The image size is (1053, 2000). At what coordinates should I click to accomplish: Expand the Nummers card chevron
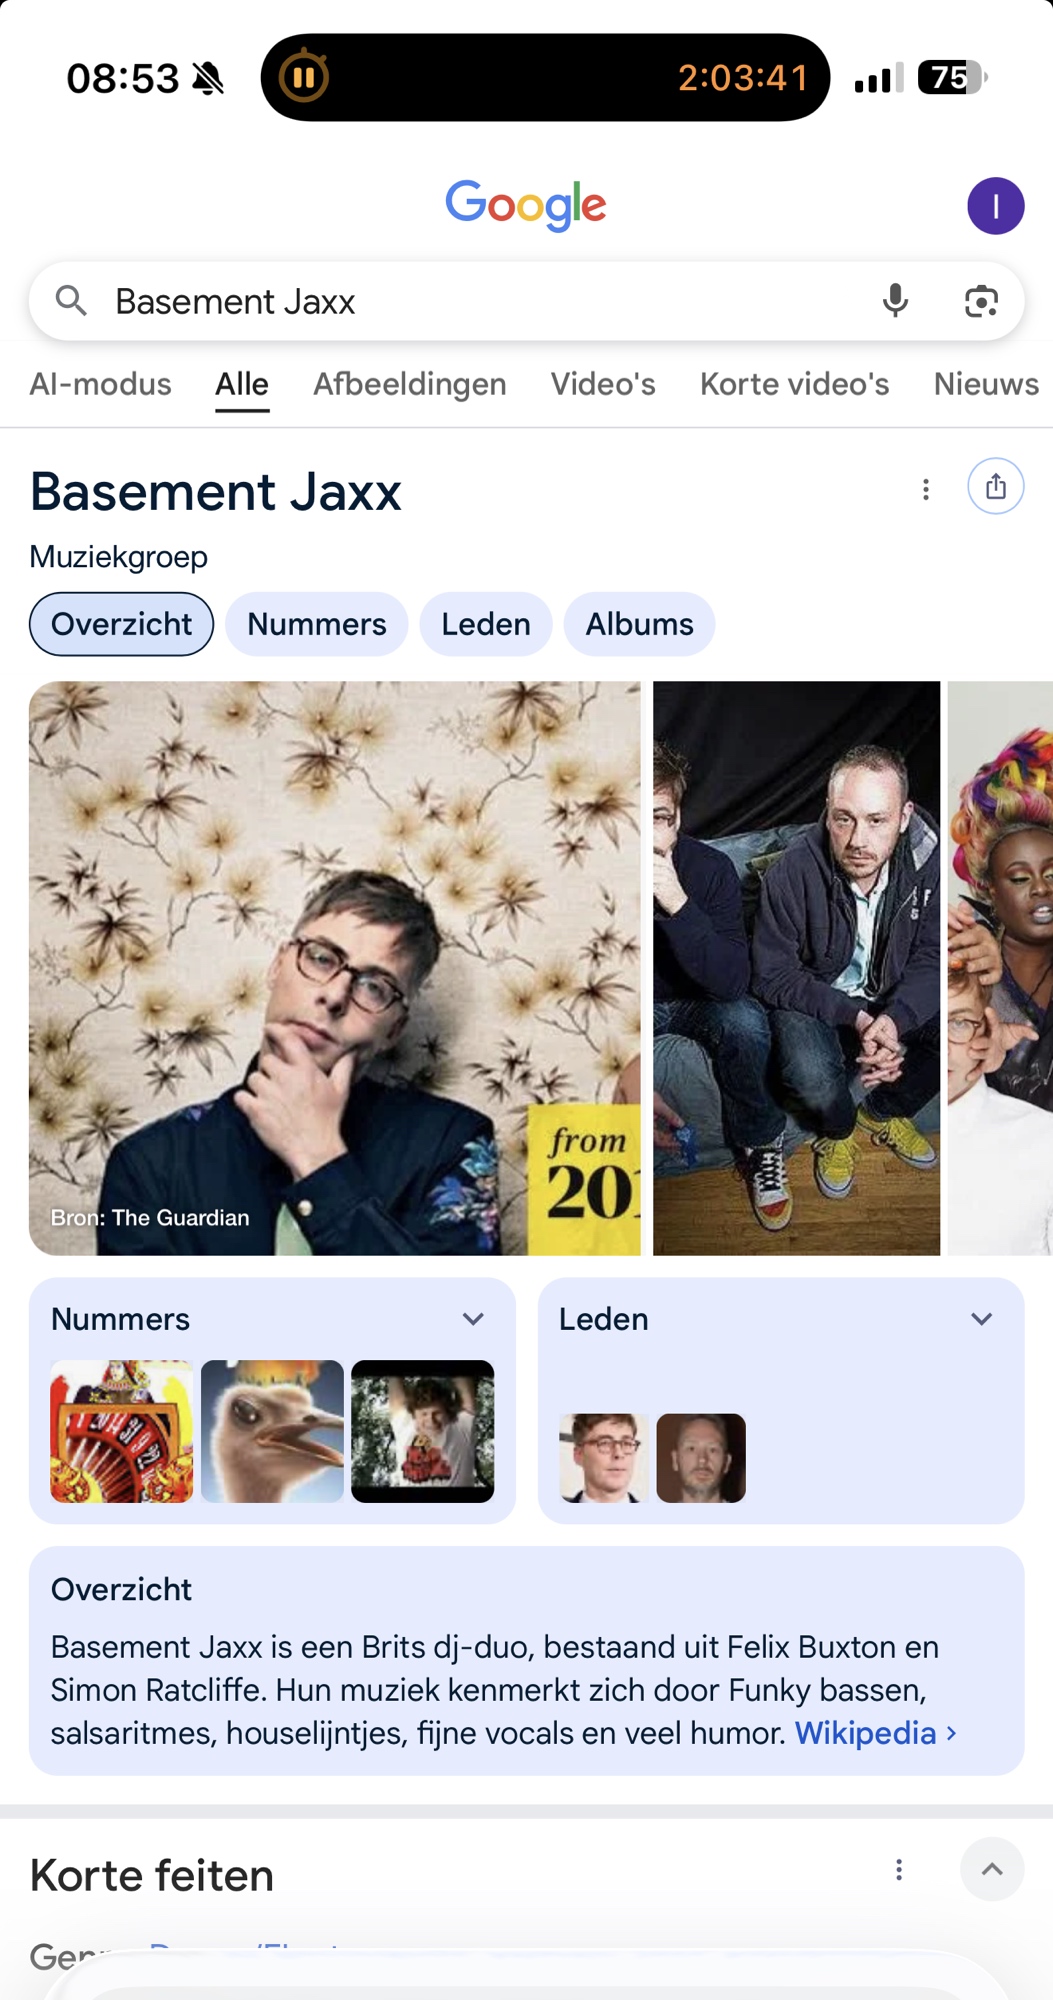473,1319
